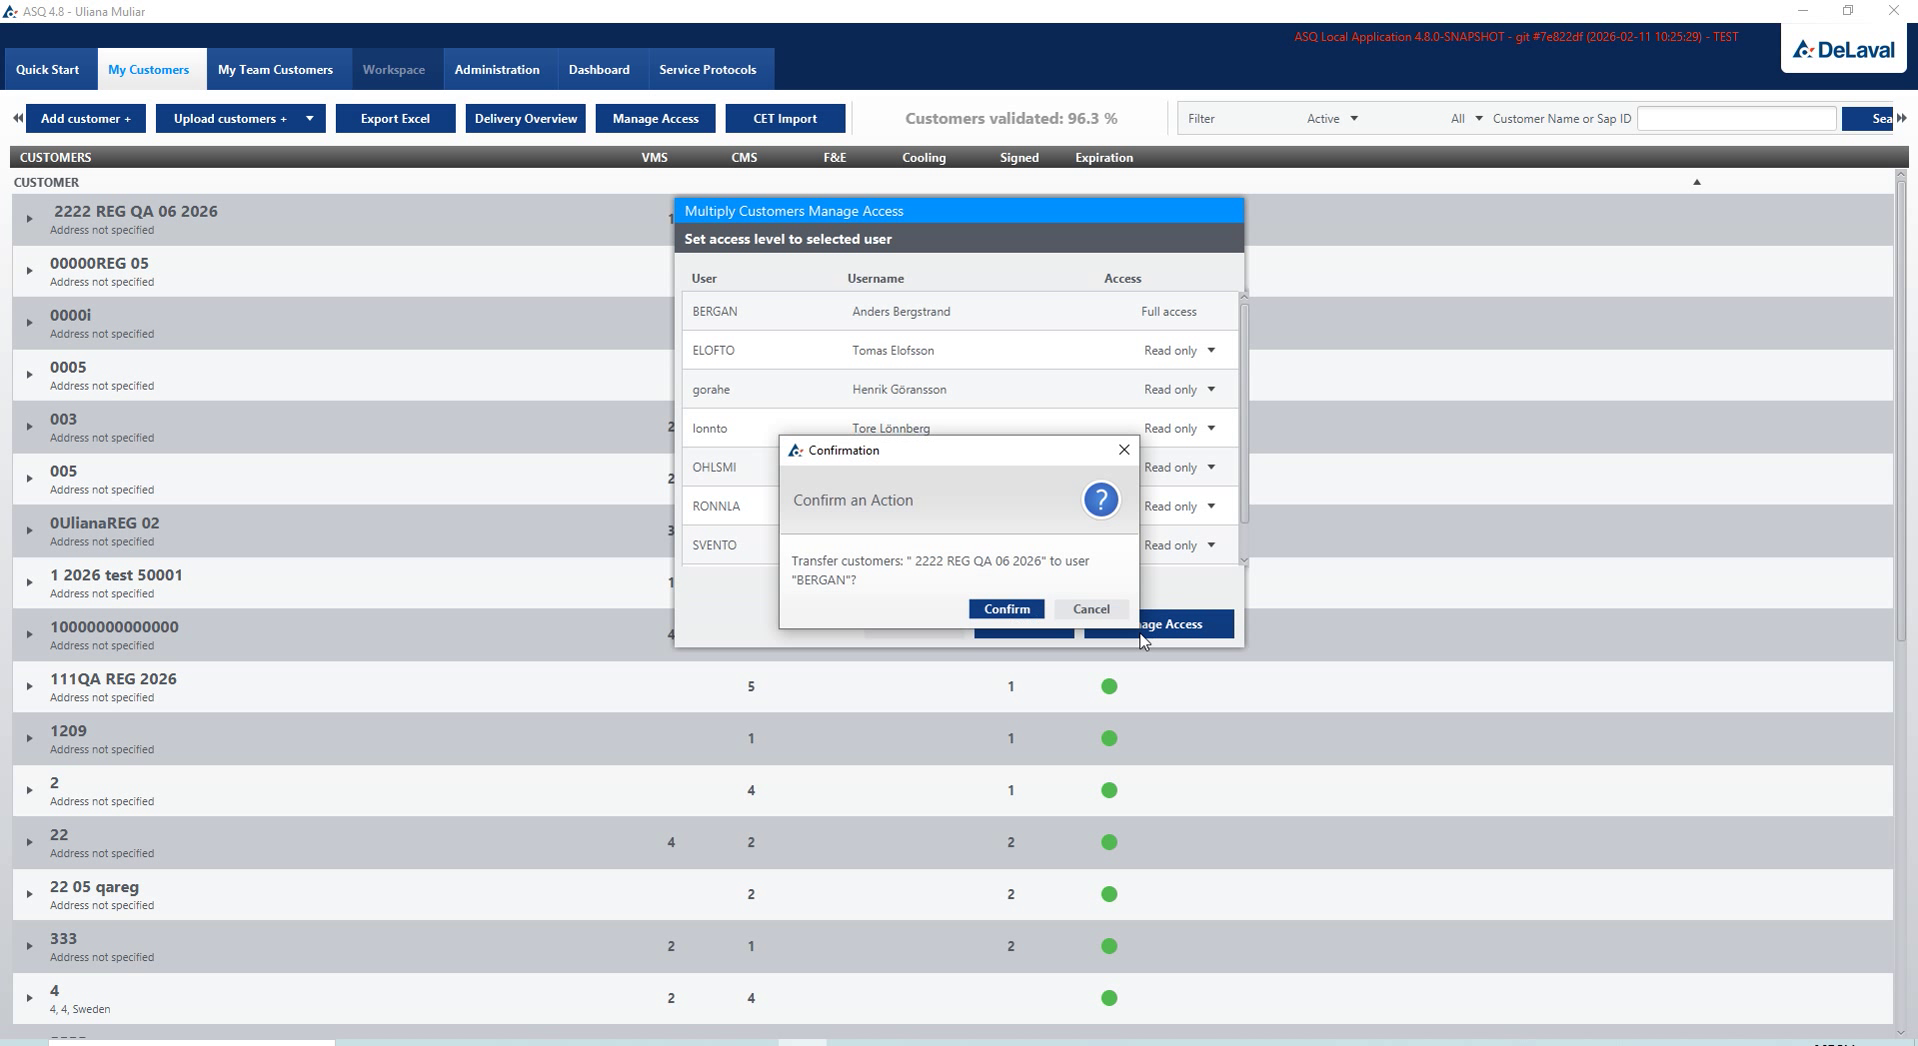Viewport: 1918px width, 1046px height.
Task: Click Export Excel button
Action: pyautogui.click(x=395, y=118)
